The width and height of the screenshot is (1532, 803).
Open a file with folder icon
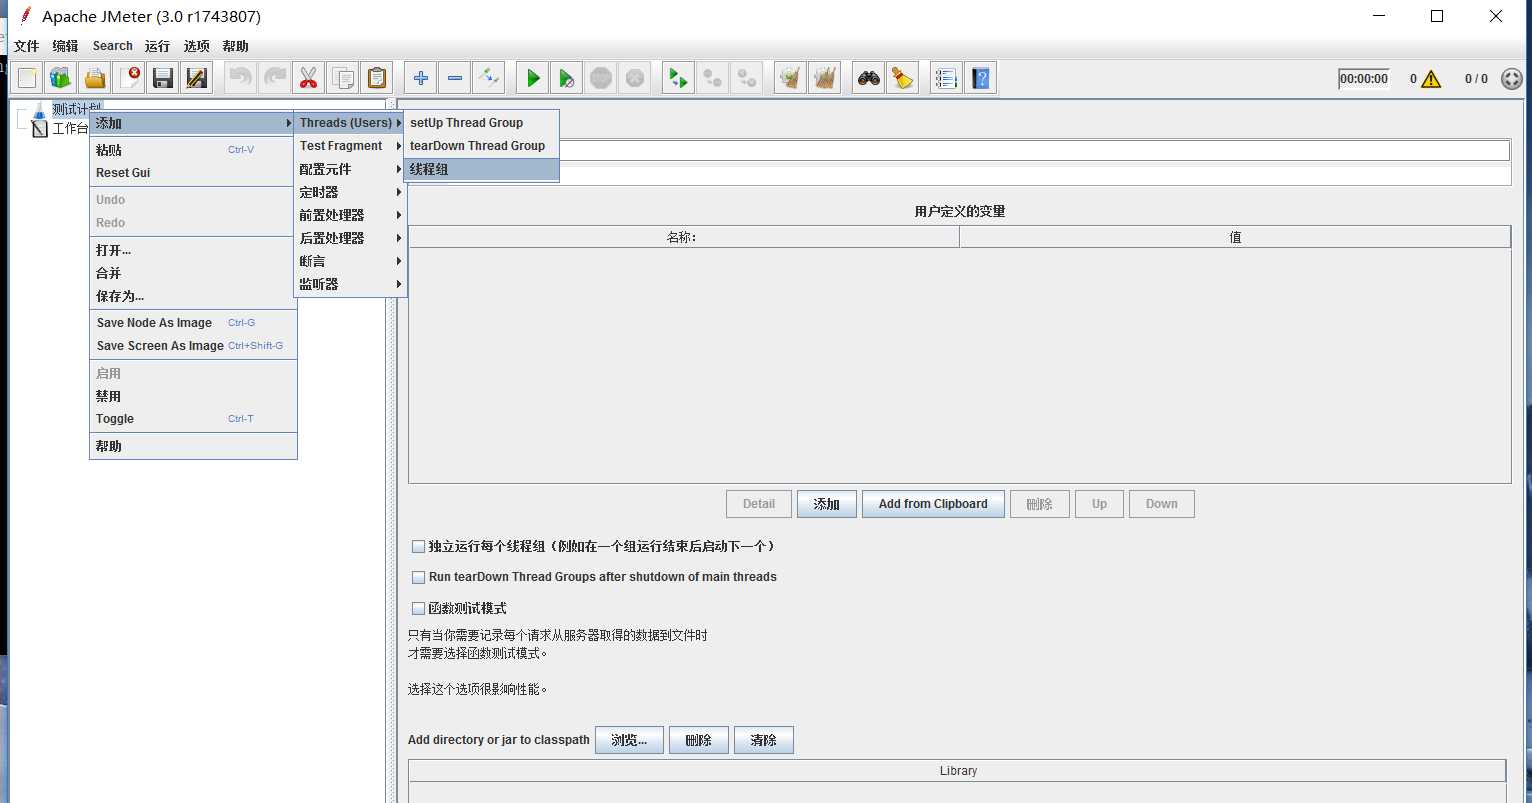pyautogui.click(x=95, y=78)
